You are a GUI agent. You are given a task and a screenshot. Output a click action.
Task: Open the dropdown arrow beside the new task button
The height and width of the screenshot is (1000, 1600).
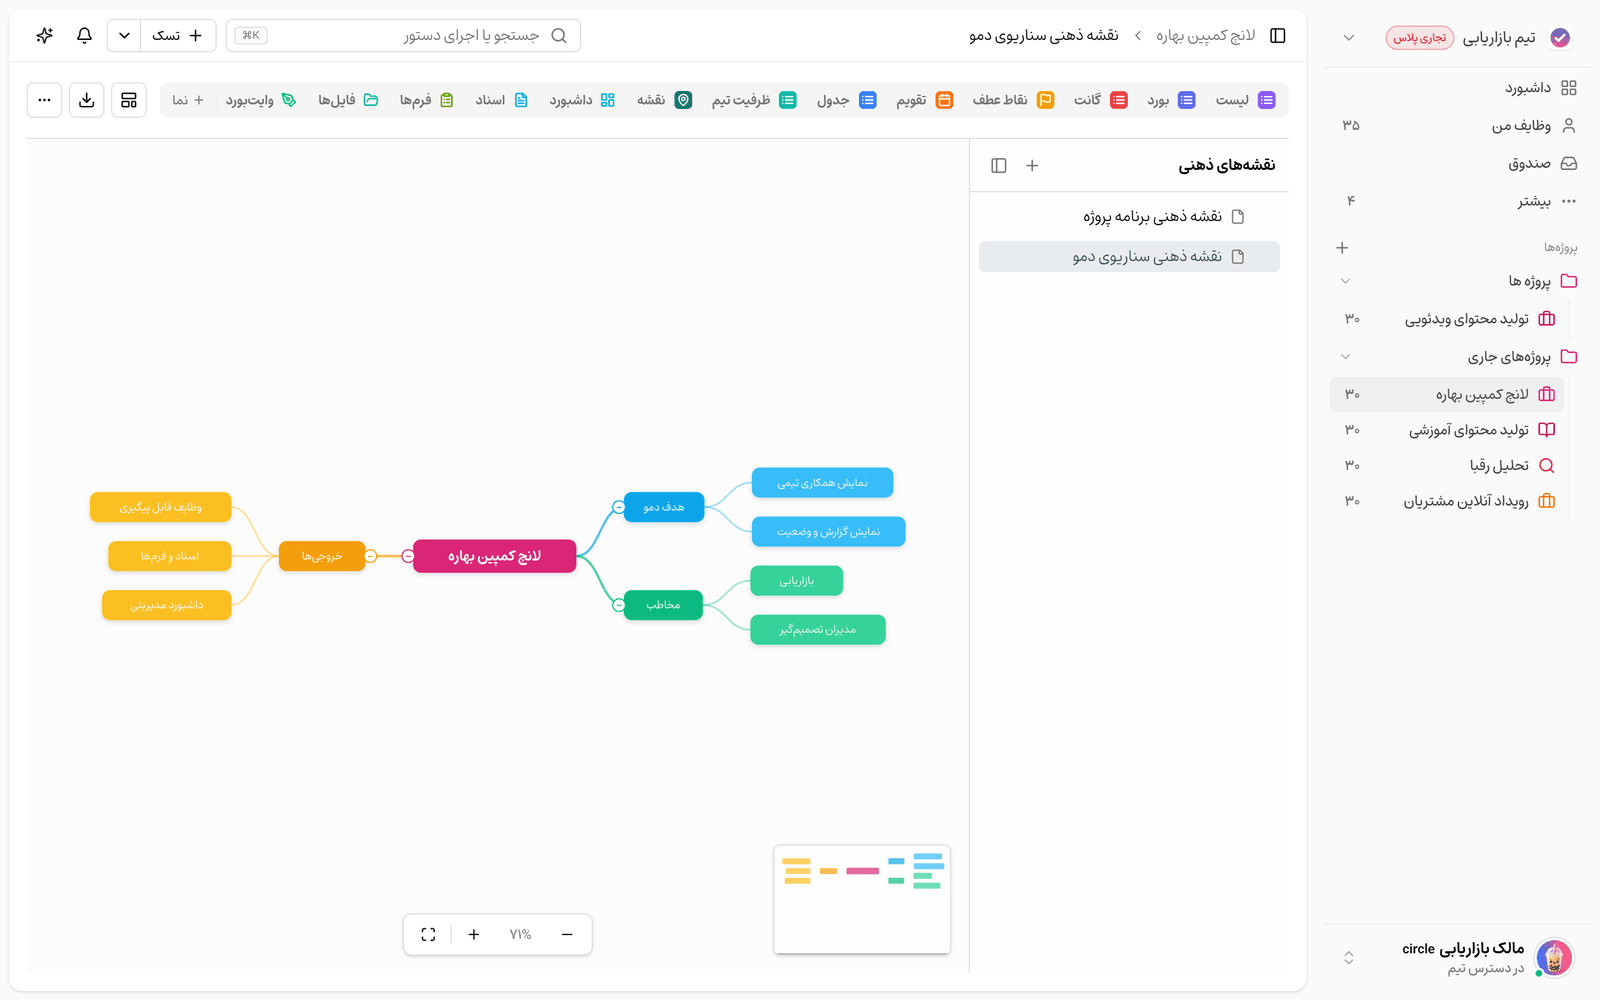tap(124, 36)
